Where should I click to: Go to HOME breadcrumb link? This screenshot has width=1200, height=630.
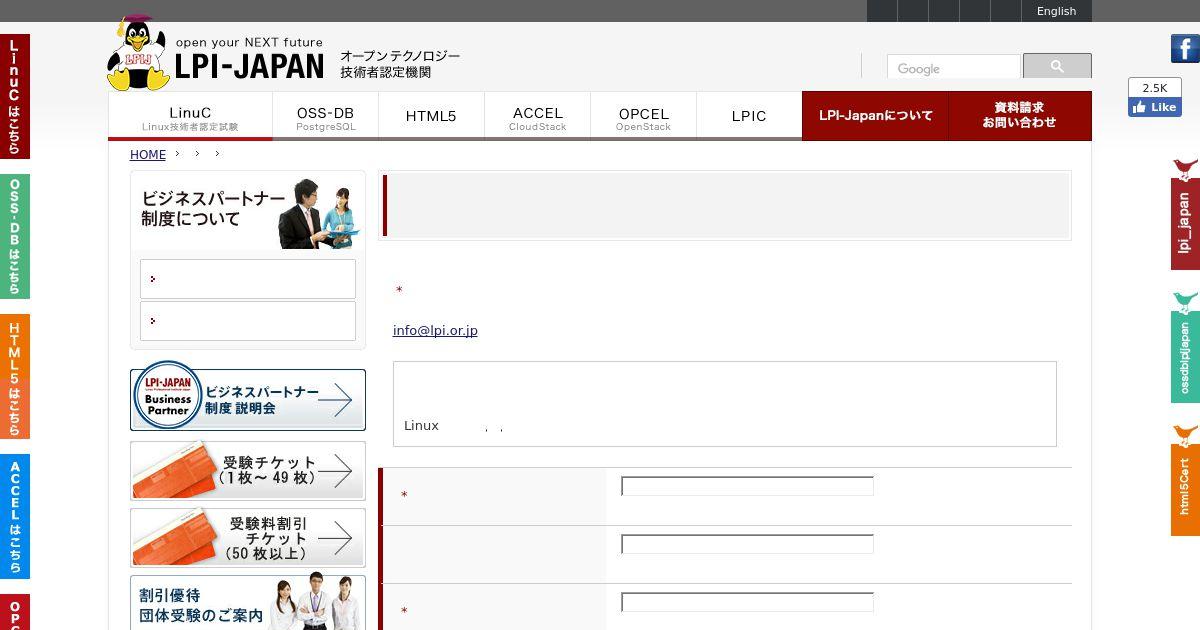click(x=148, y=155)
